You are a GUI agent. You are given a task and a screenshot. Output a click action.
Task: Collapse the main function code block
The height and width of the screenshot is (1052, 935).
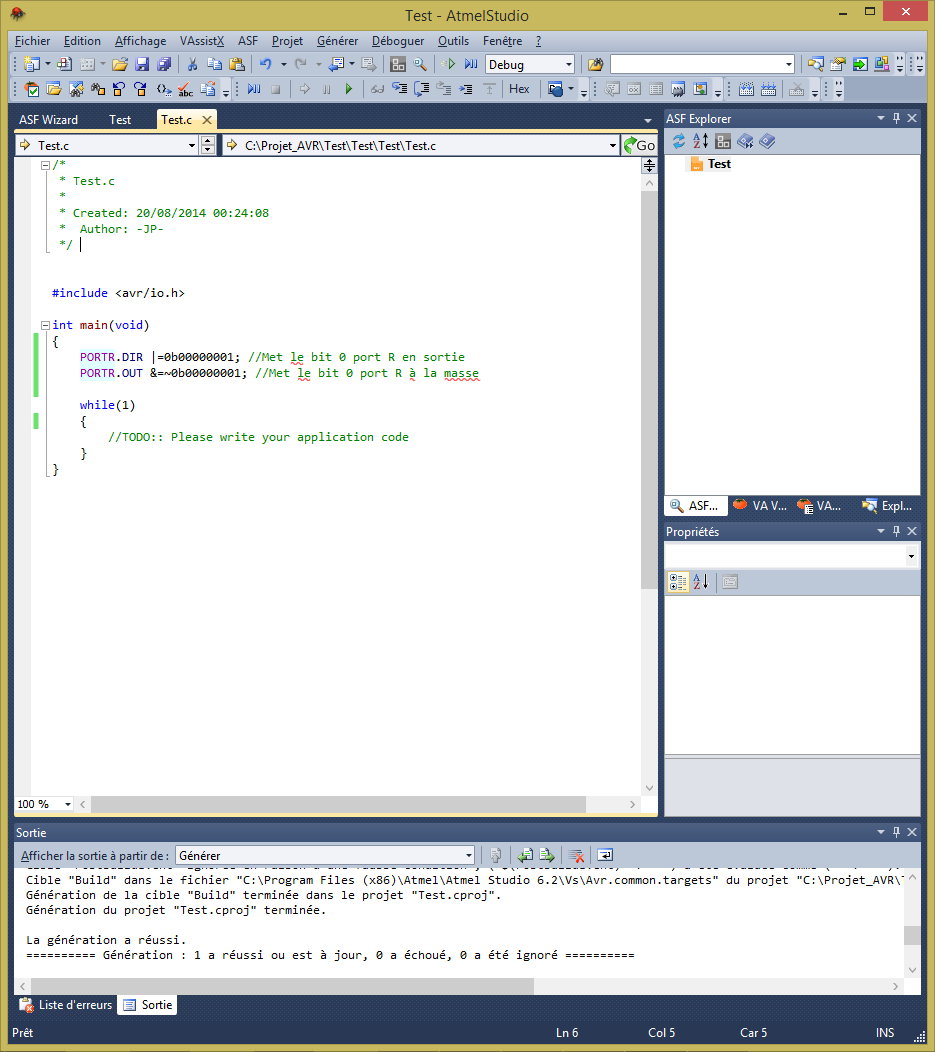(45, 325)
